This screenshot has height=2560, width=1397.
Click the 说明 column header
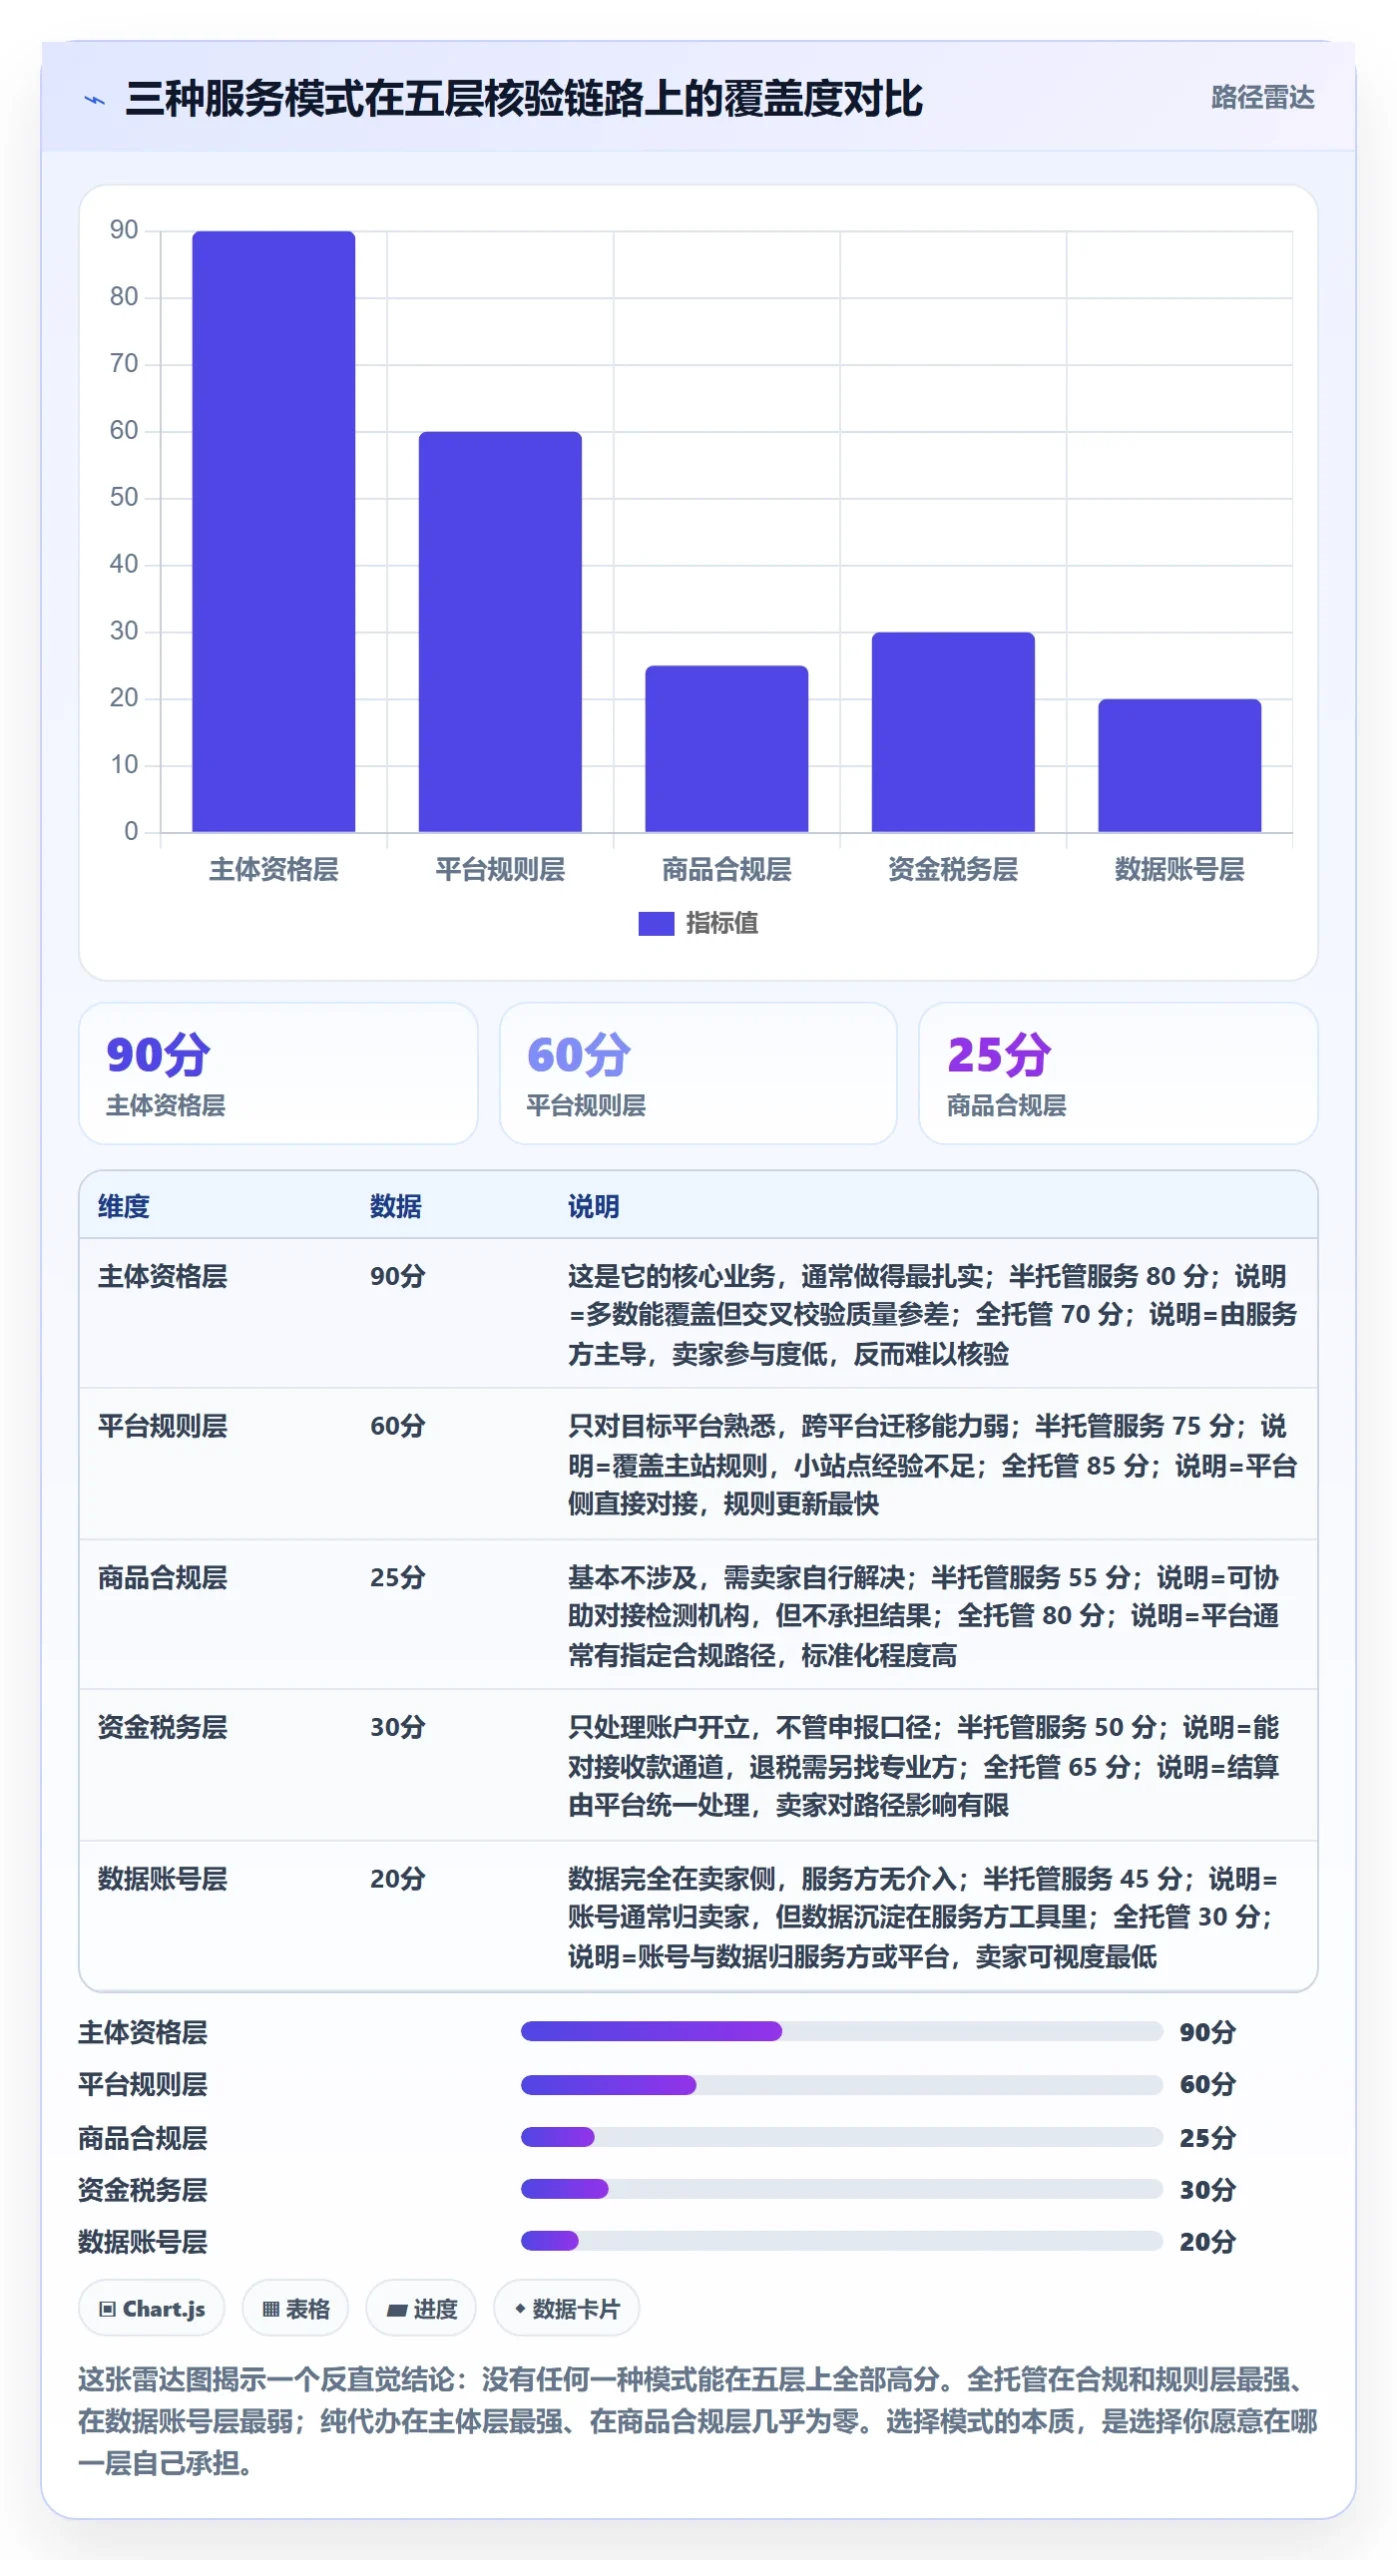(x=594, y=1206)
